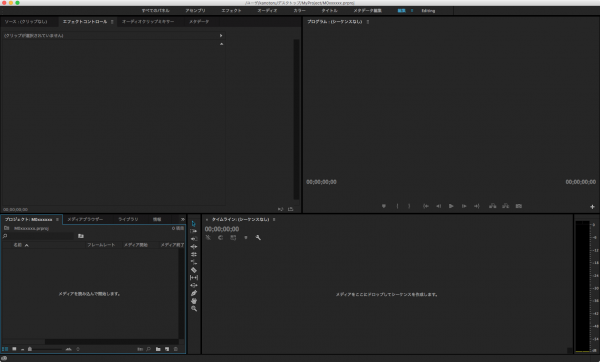The height and width of the screenshot is (362, 600).
Task: Click the Find icon in Project panel footer
Action: click(x=148, y=349)
